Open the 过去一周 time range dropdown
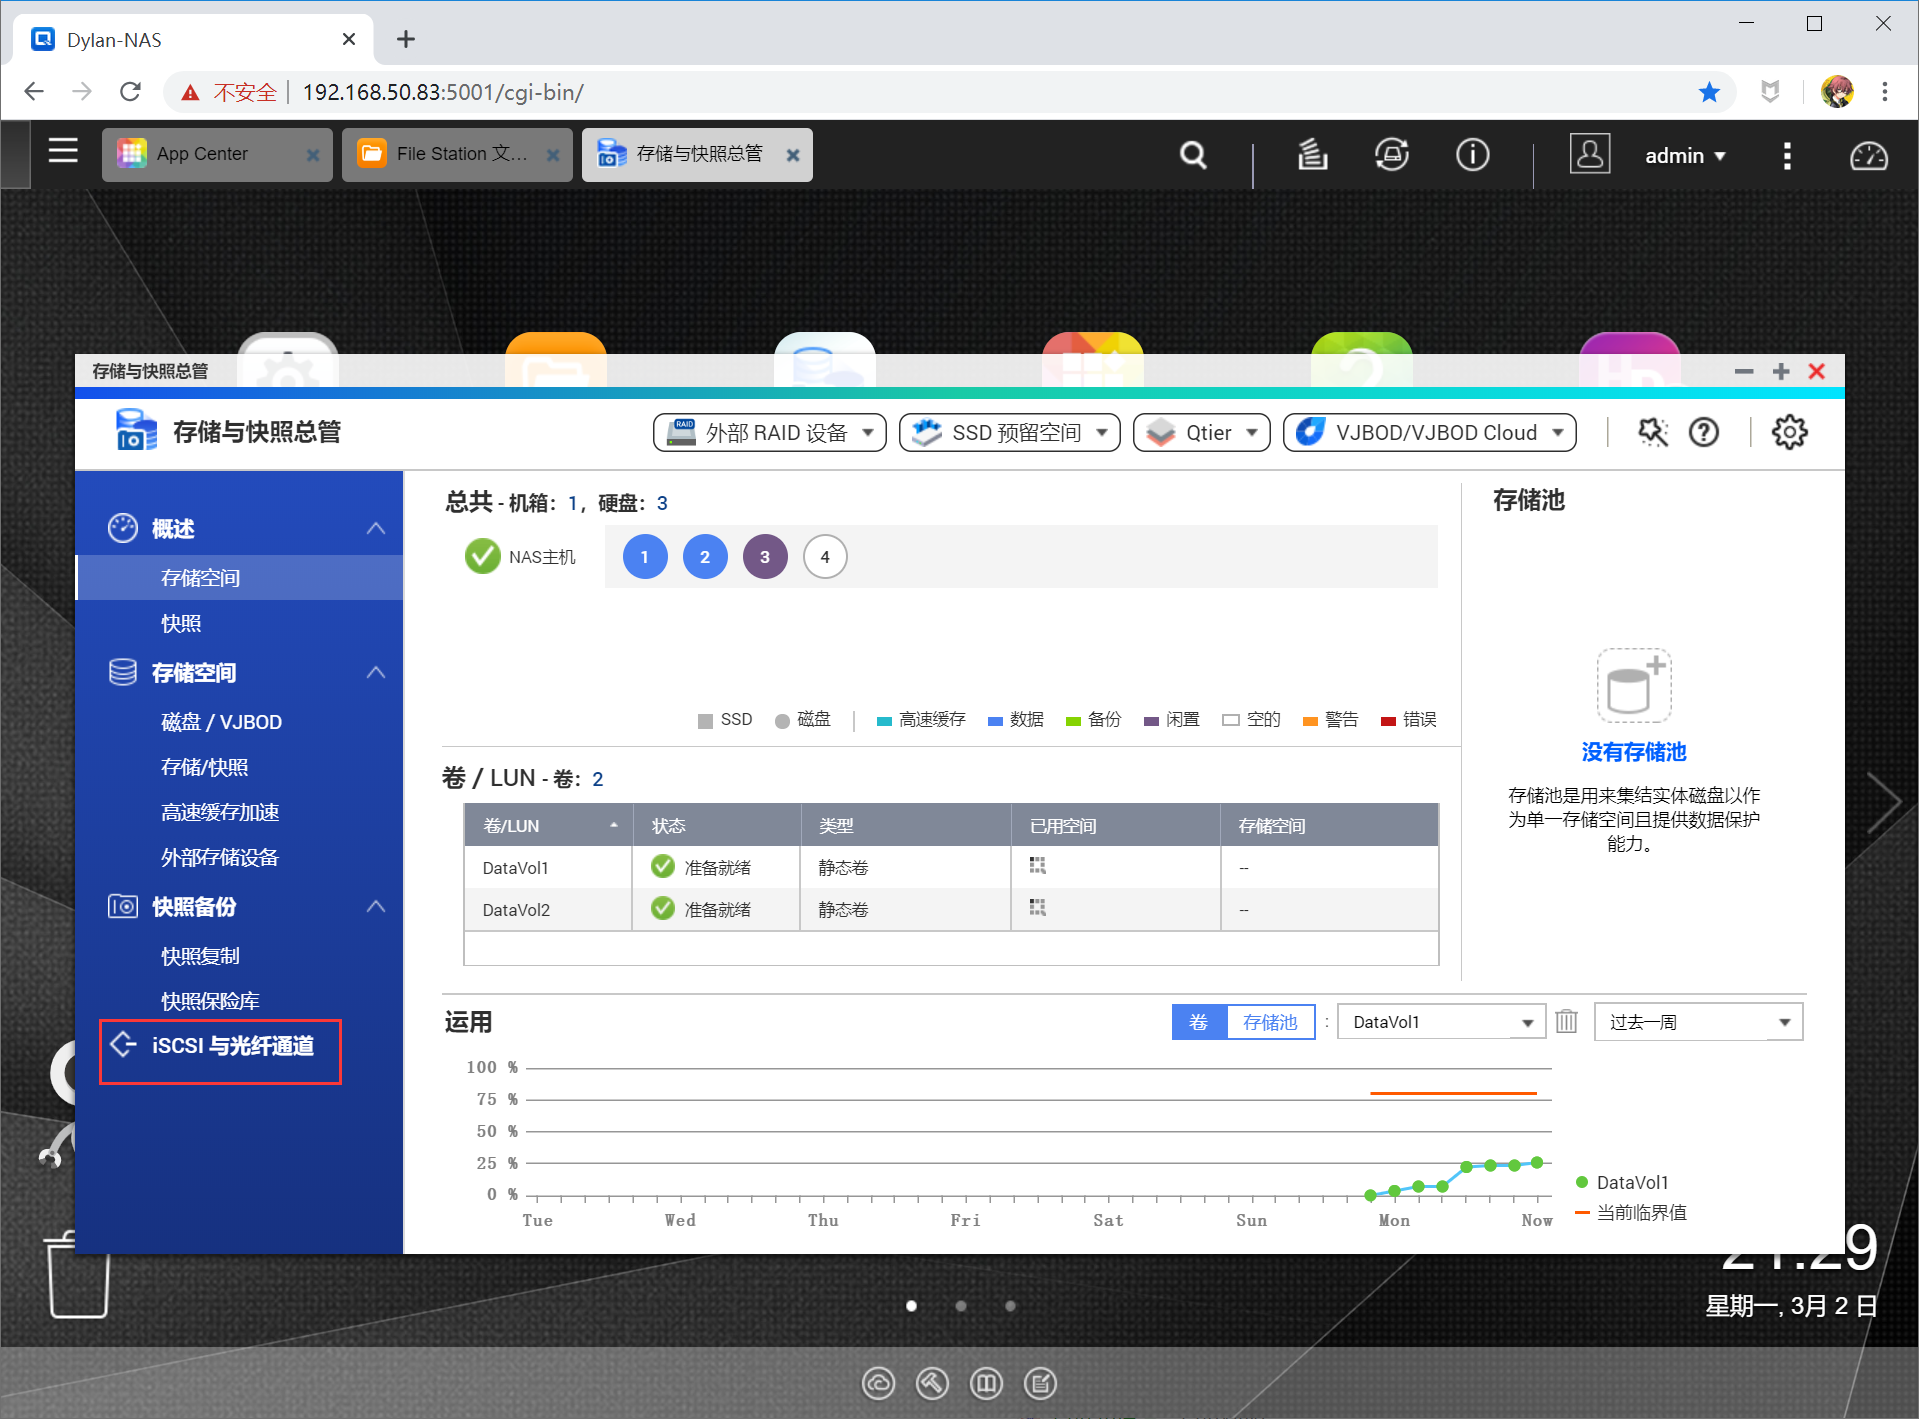This screenshot has height=1419, width=1919. tap(1697, 1021)
